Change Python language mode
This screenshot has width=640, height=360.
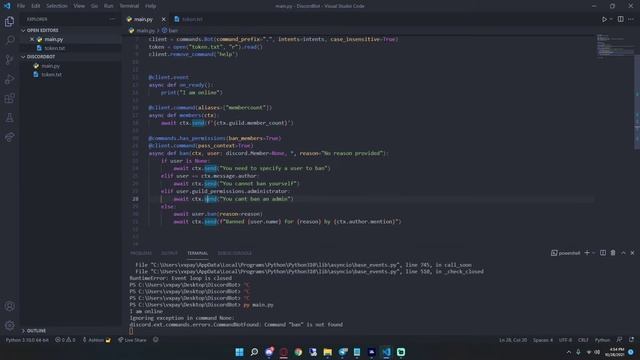pyautogui.click(x=602, y=340)
